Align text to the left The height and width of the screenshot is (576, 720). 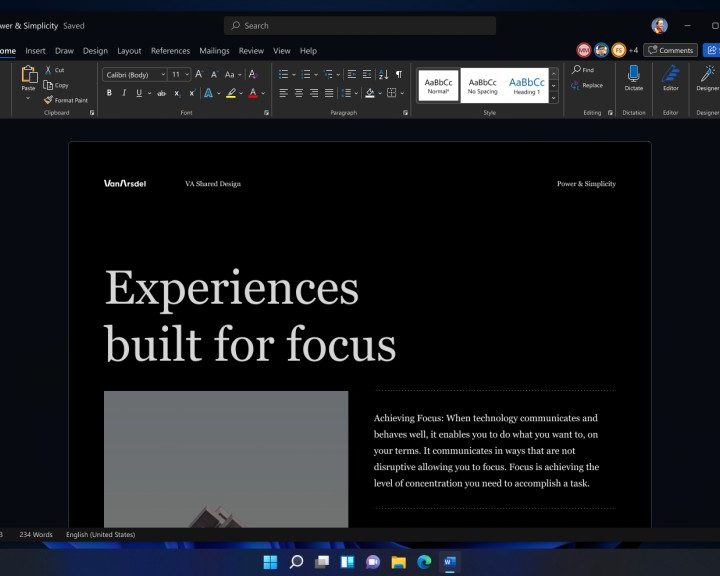pos(283,93)
